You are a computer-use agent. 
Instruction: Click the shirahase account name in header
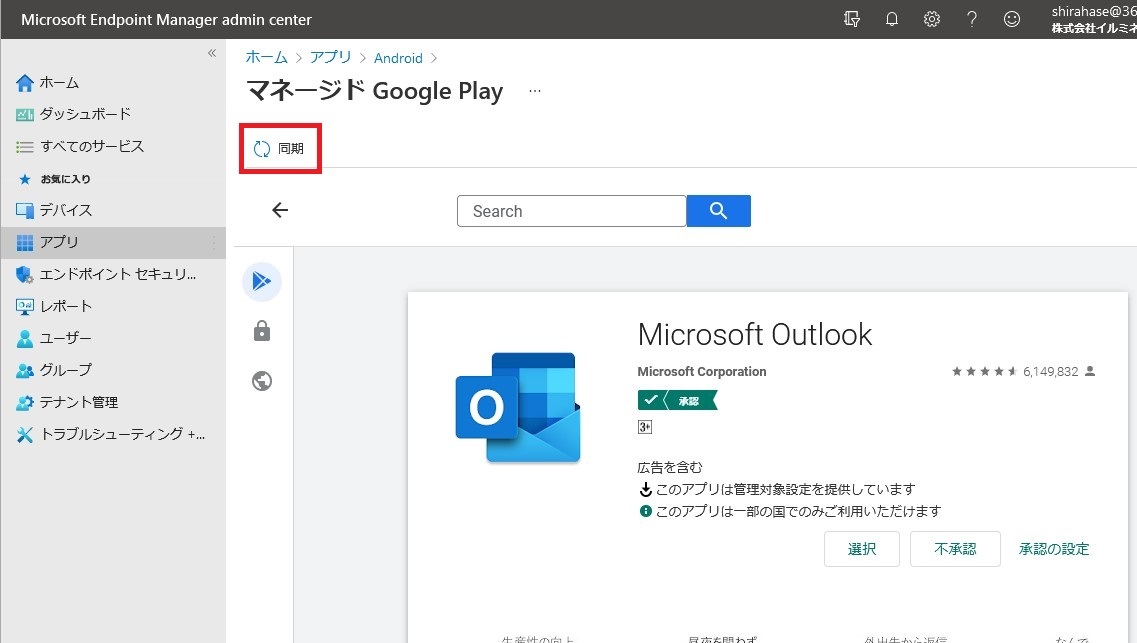(x=1094, y=12)
